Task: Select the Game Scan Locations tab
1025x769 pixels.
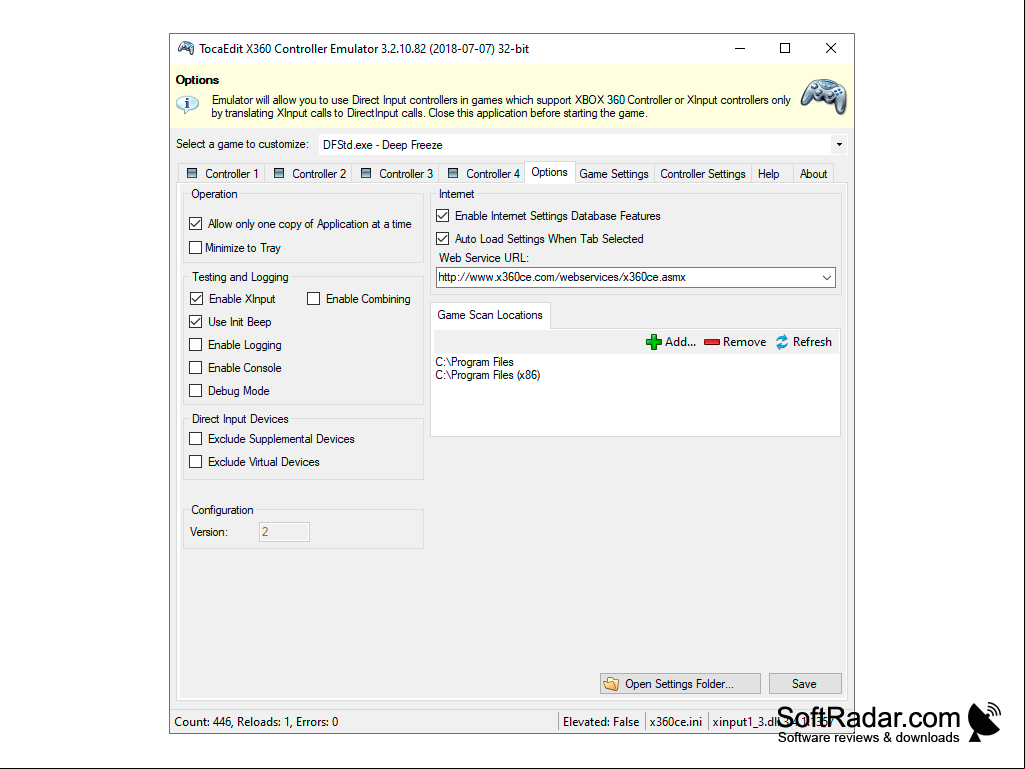Action: pos(490,315)
